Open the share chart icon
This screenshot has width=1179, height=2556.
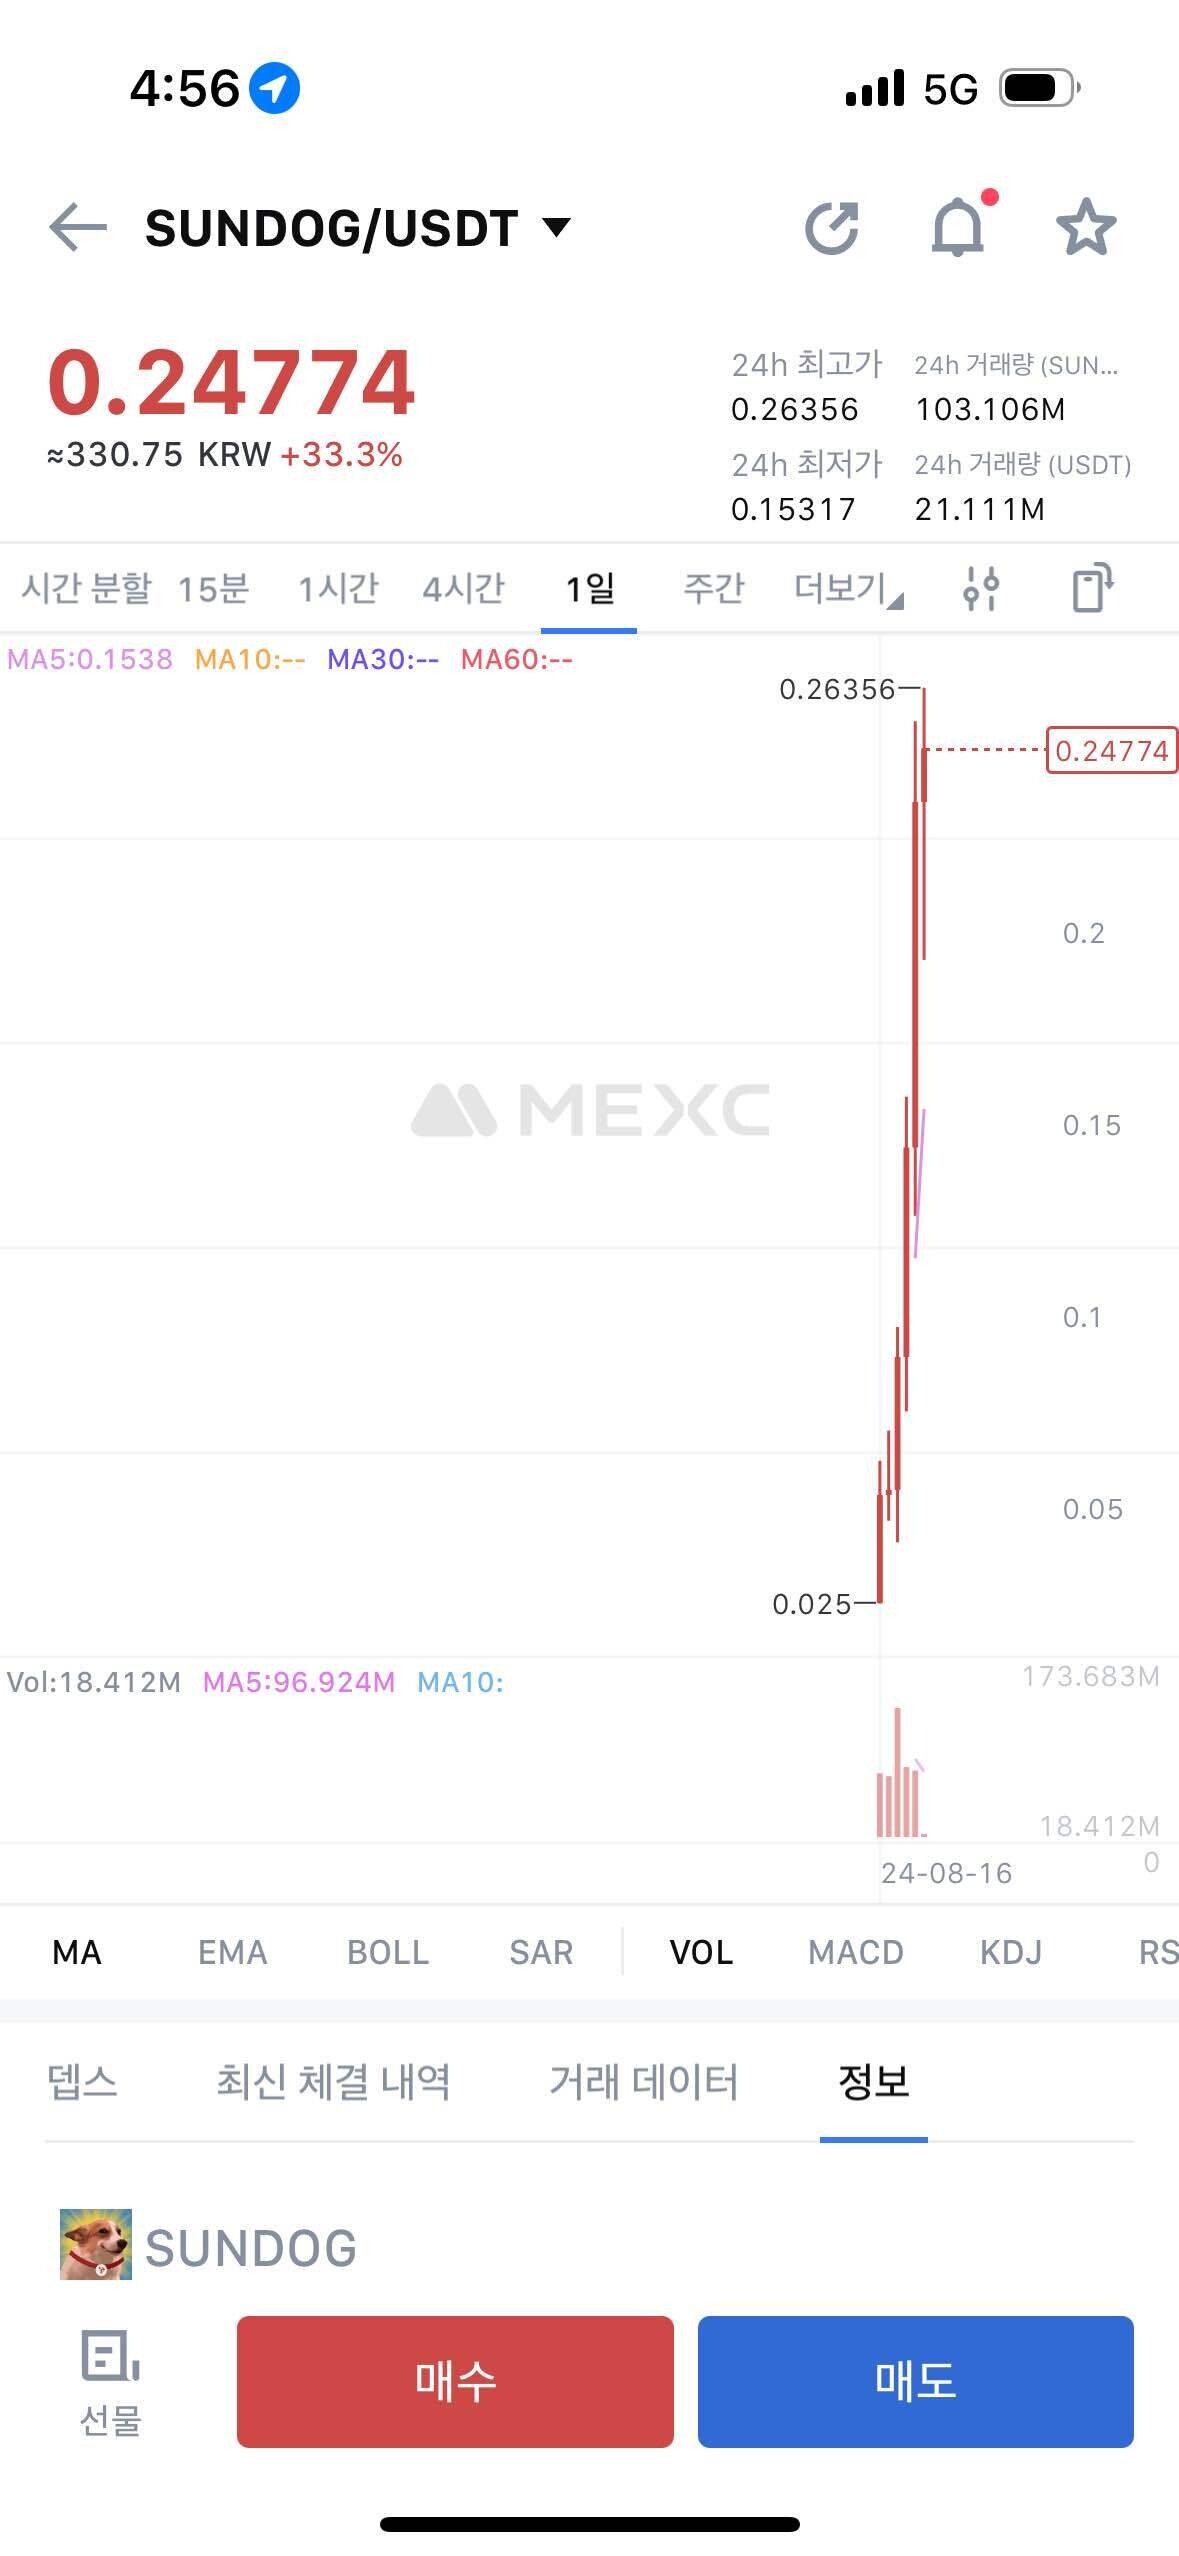click(832, 228)
